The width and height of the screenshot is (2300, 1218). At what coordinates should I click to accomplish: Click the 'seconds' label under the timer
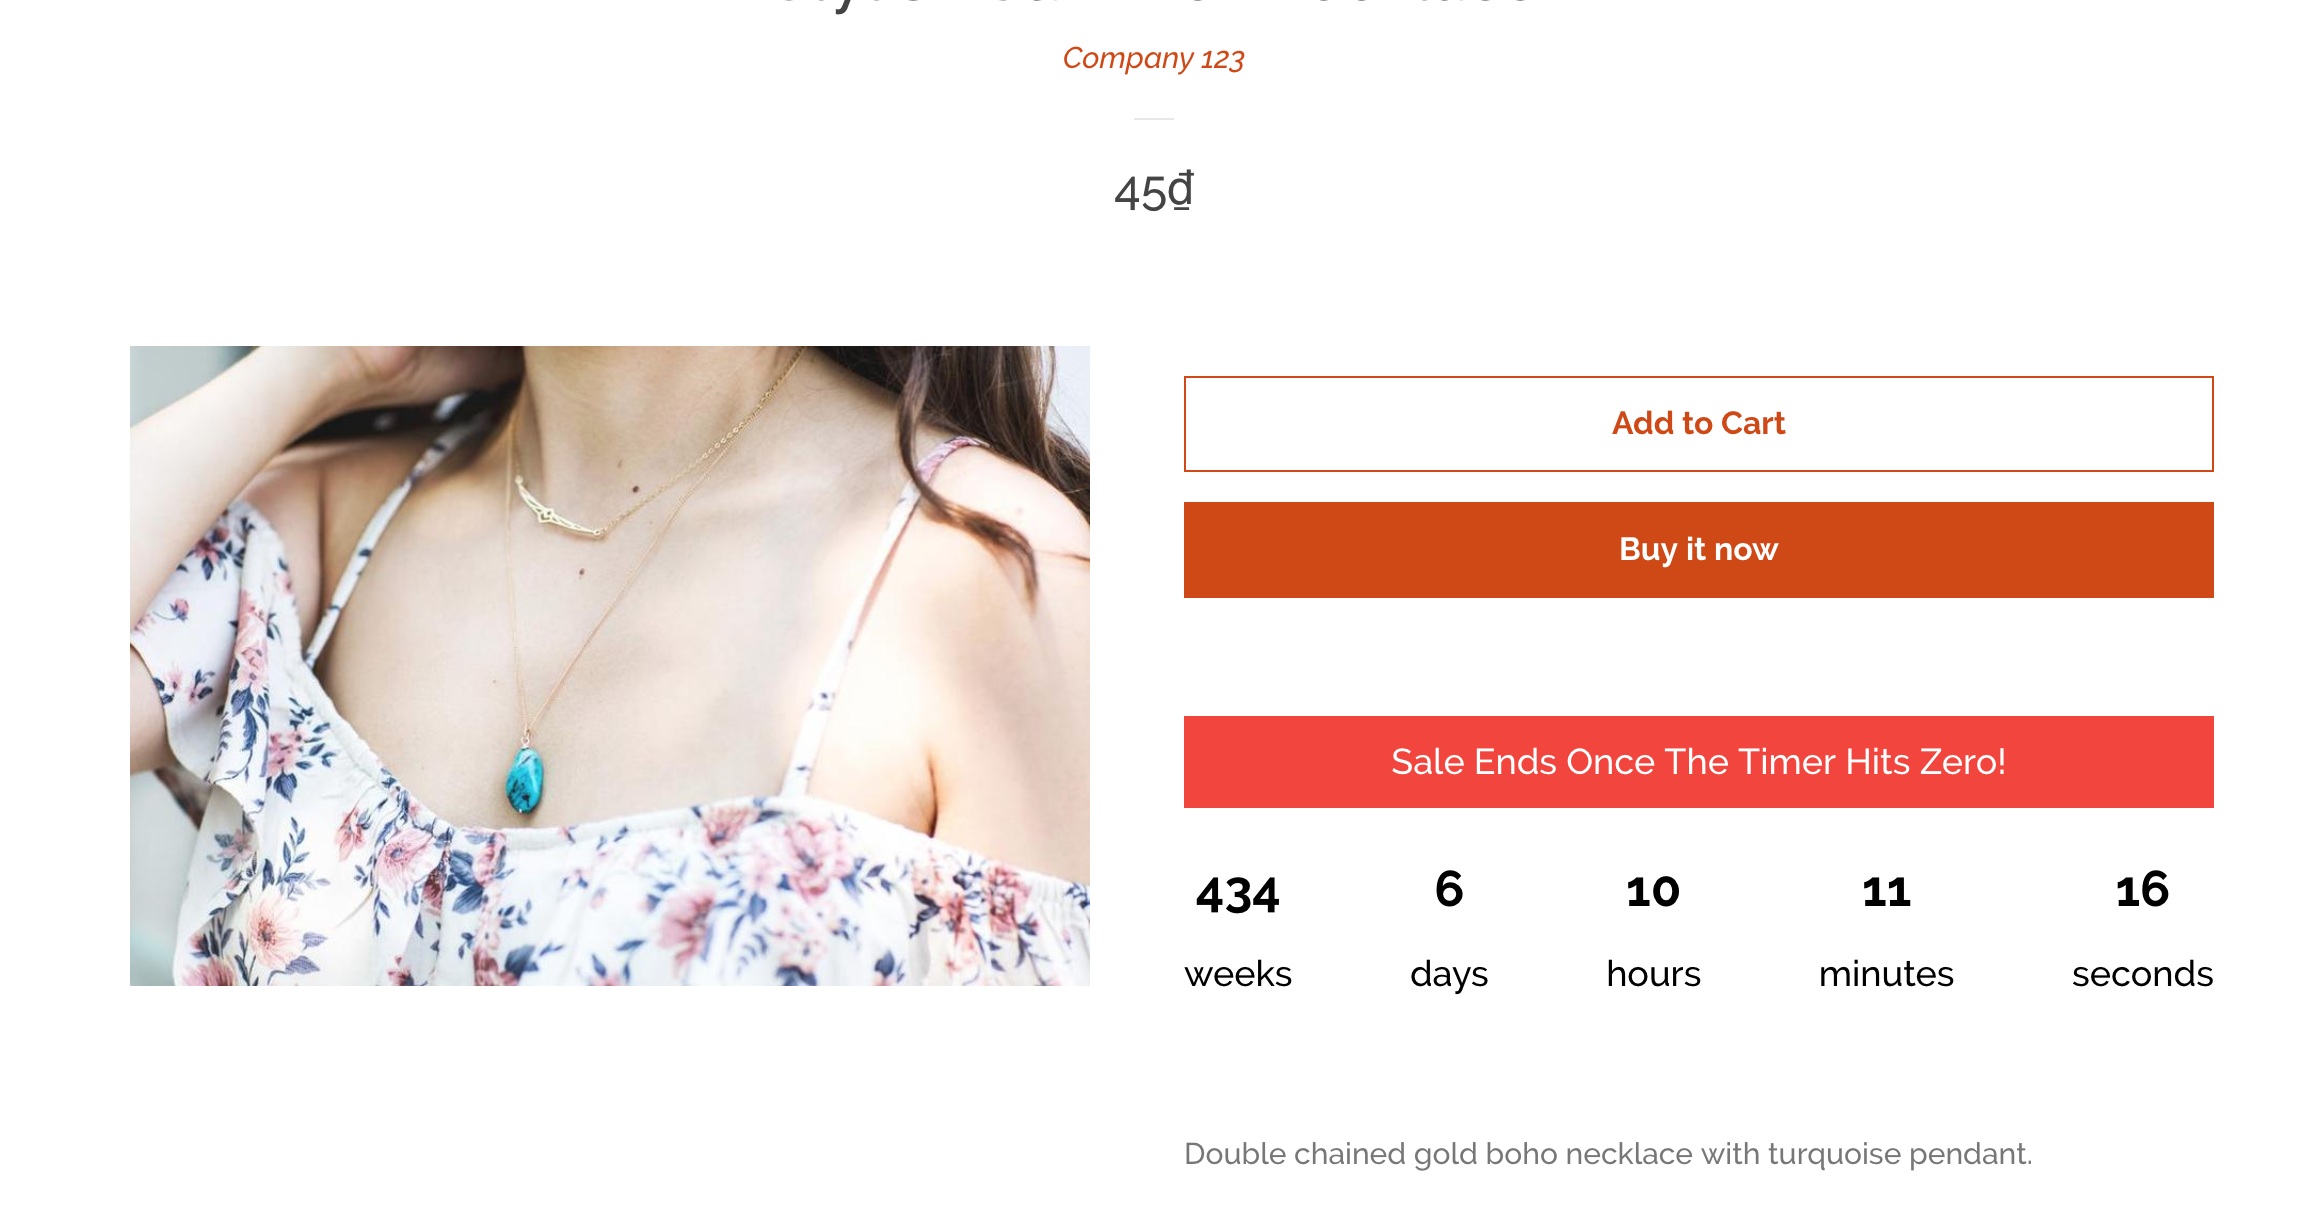click(2142, 973)
